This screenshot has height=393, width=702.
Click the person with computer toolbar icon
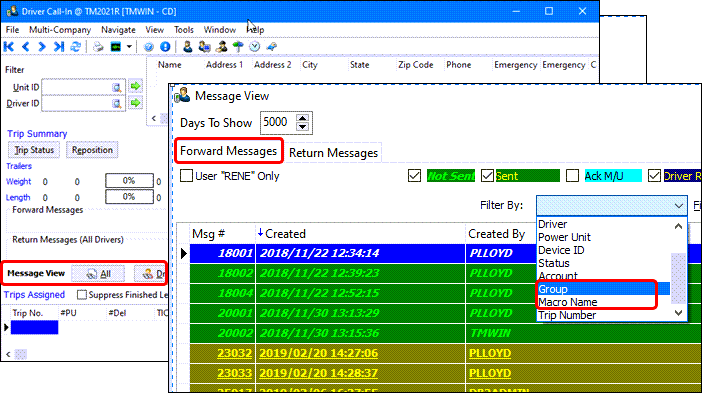(205, 47)
